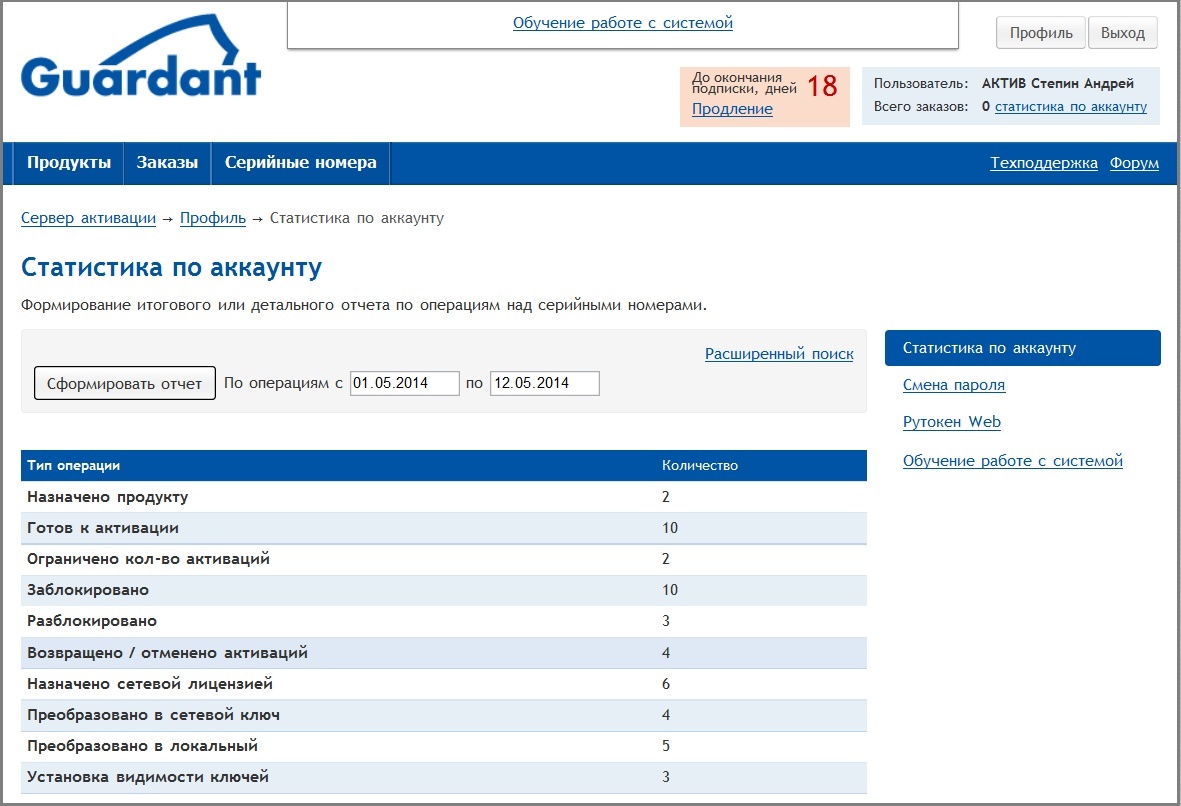Navigate to Сервер активации breadcrumb
This screenshot has width=1181, height=806.
(88, 218)
